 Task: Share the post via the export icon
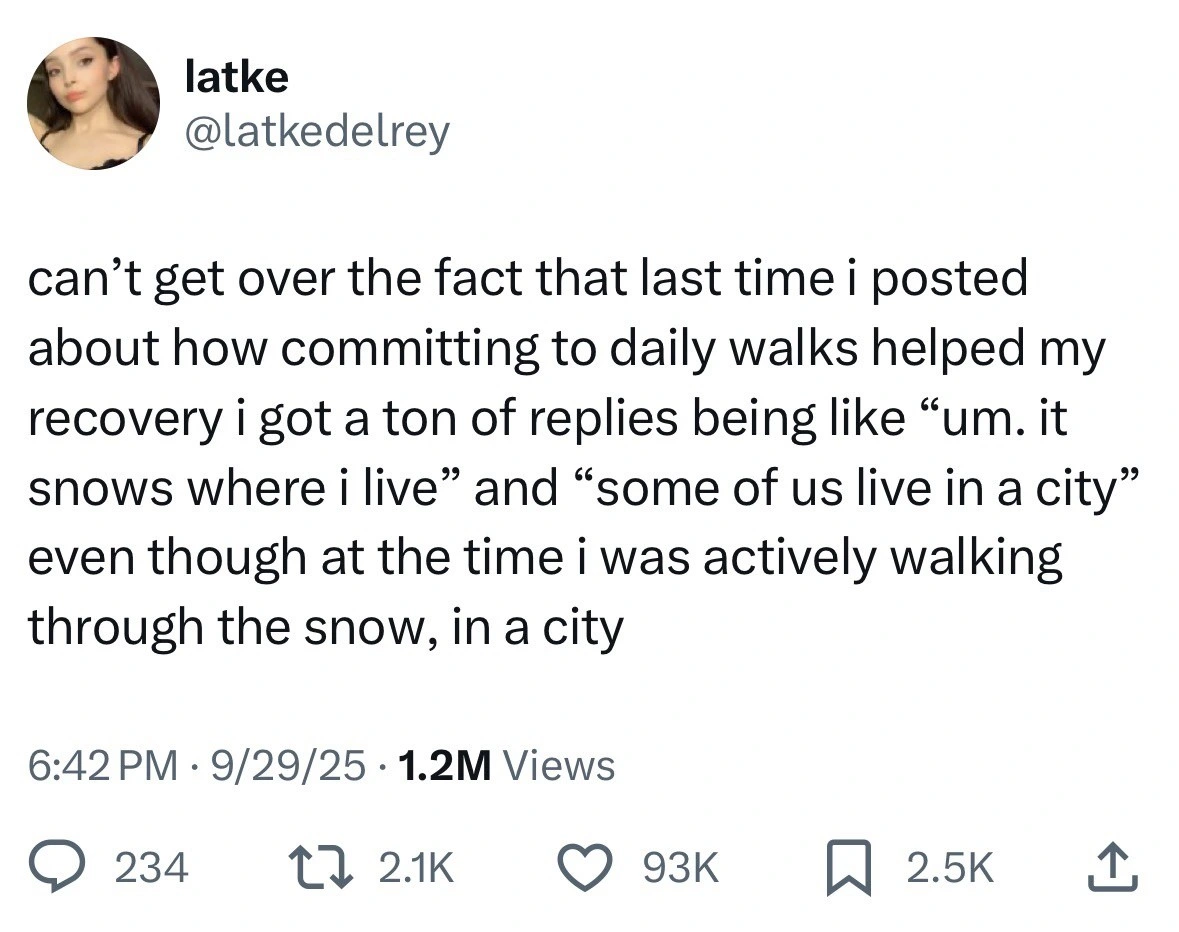(1114, 866)
